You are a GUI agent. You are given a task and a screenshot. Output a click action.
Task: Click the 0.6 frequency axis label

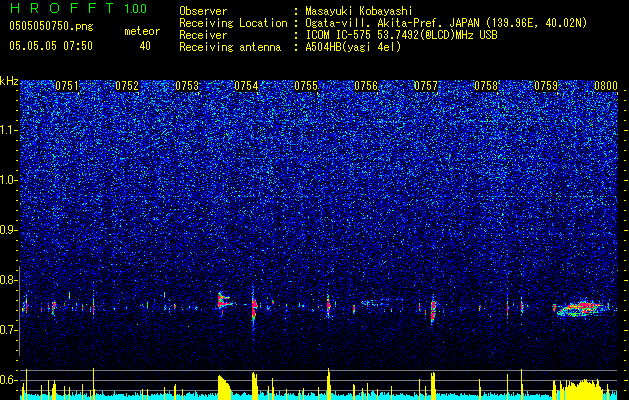pos(9,380)
